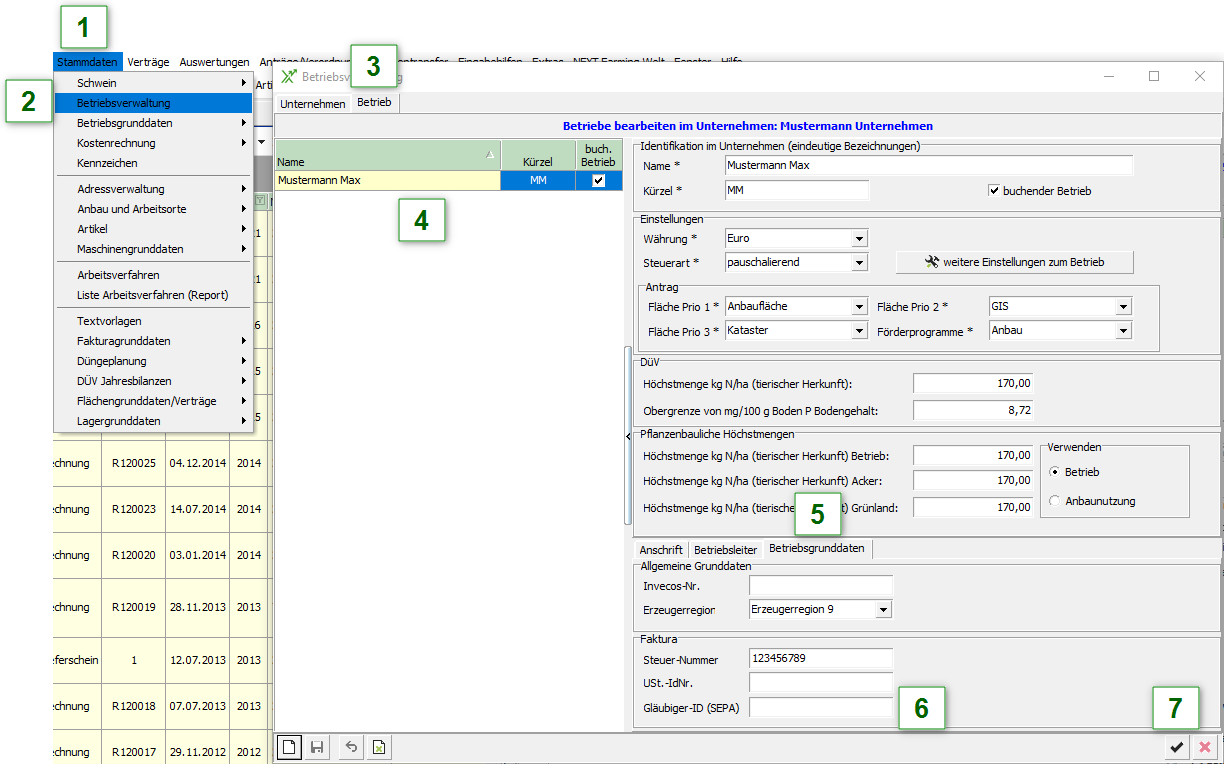The image size is (1224, 764).
Task: Click the sort arrow in Name column header
Action: point(489,154)
